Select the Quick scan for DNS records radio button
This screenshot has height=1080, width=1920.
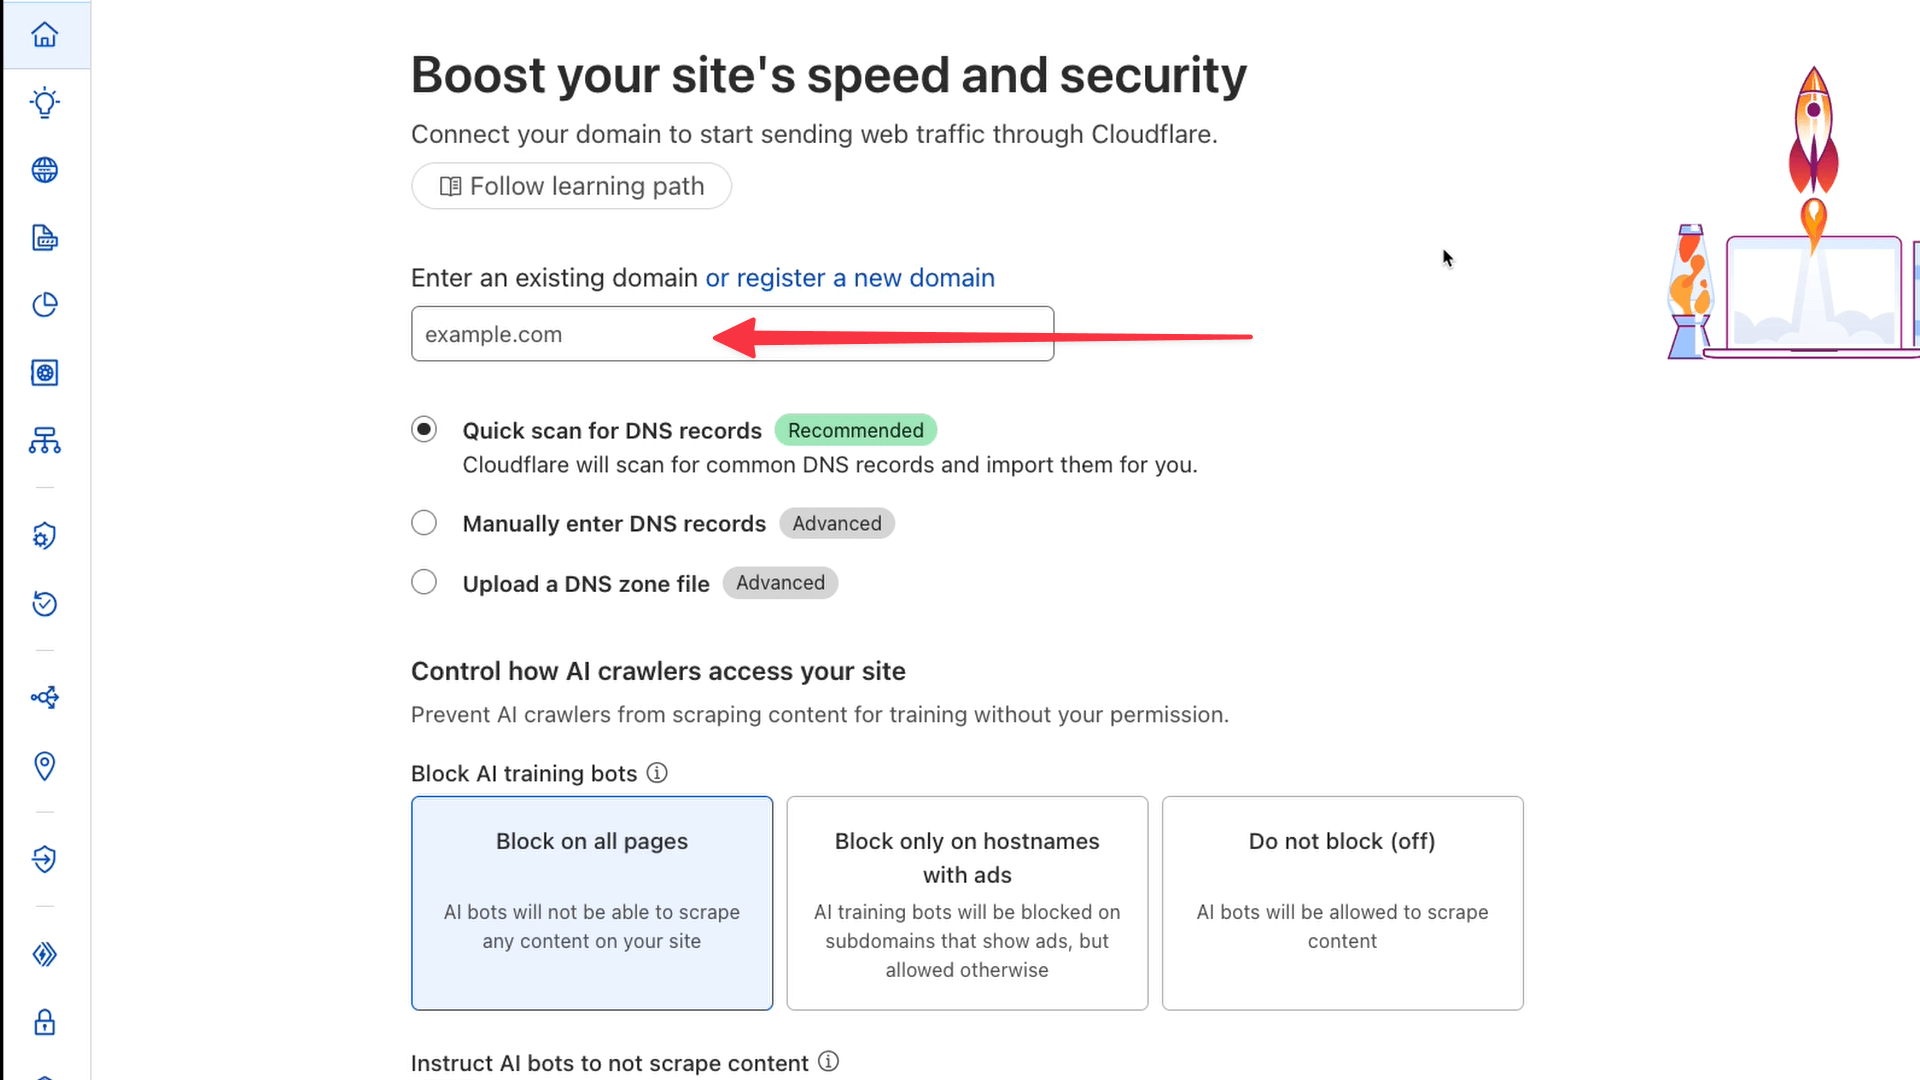pos(424,429)
